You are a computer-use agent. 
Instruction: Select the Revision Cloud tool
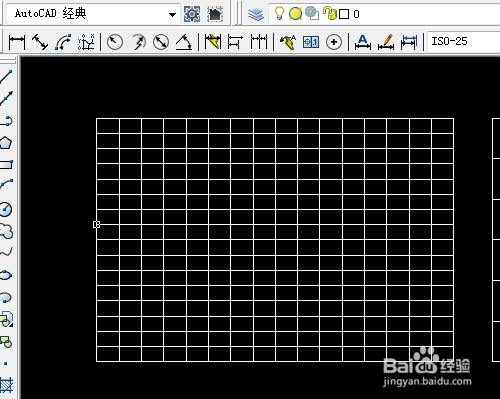coord(6,231)
